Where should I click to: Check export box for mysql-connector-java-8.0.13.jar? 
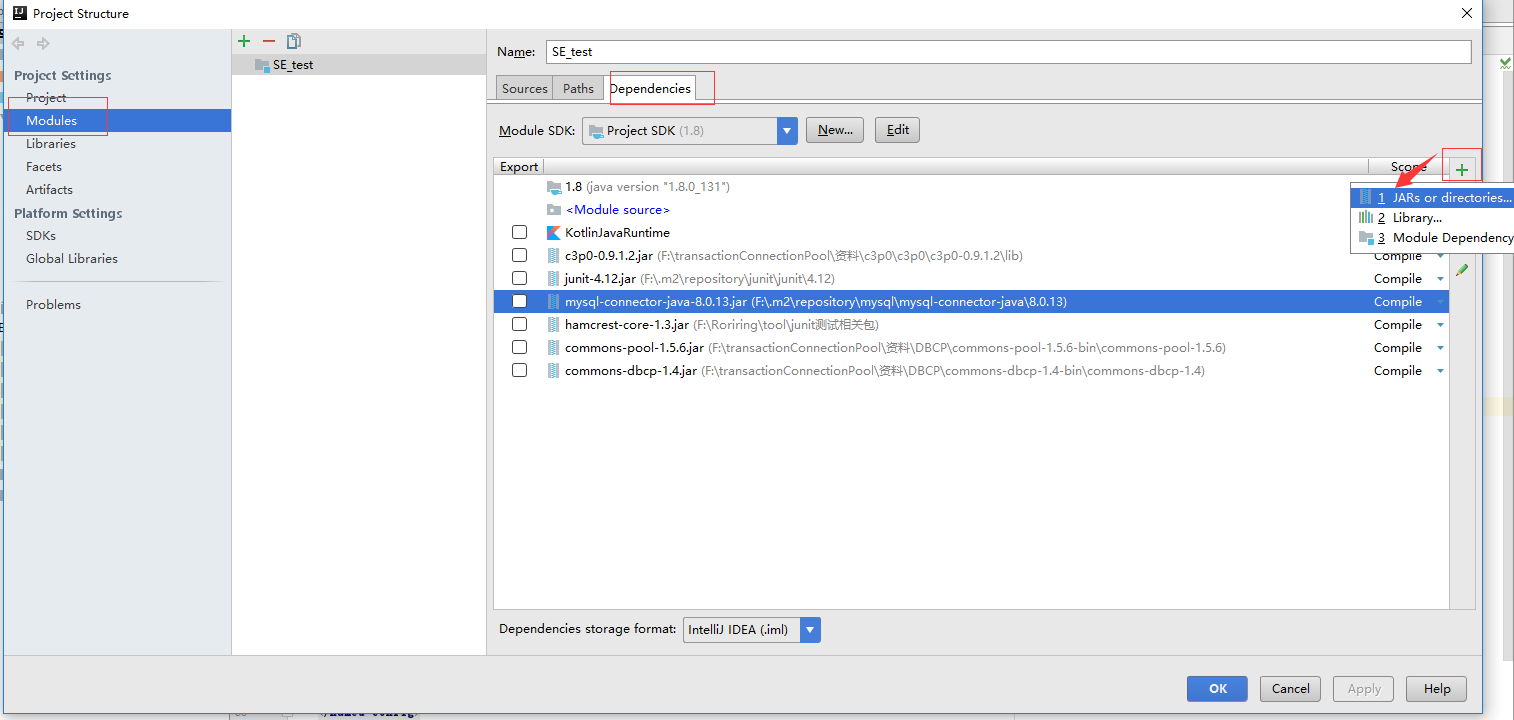point(519,302)
